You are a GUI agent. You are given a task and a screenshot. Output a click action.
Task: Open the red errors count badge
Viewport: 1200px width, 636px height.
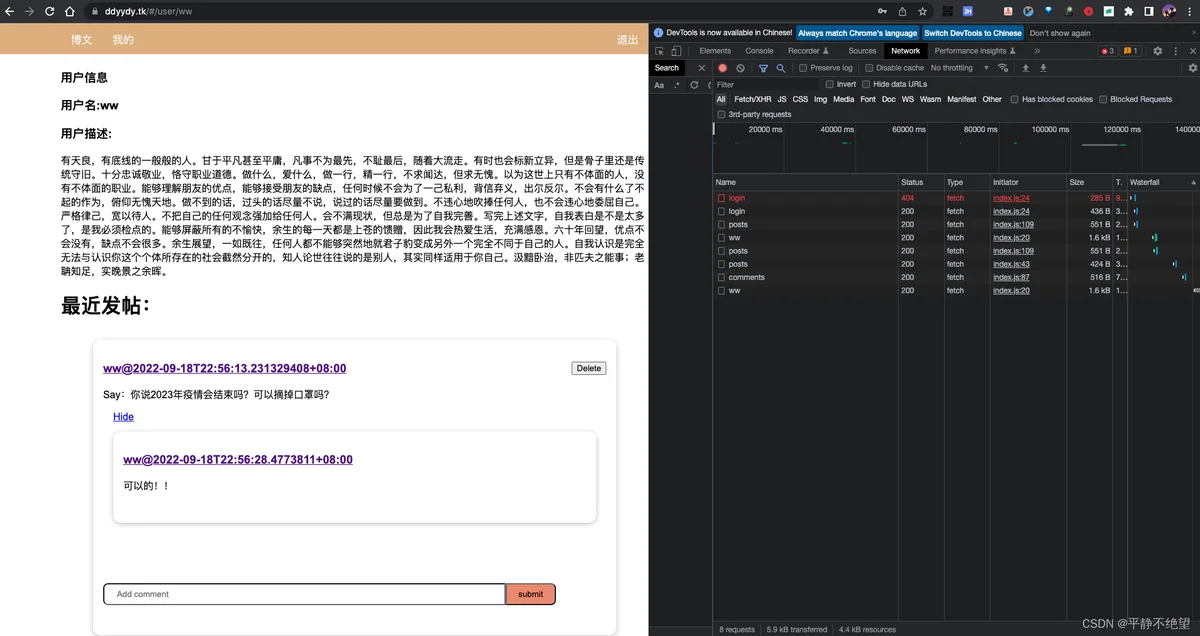point(1107,51)
